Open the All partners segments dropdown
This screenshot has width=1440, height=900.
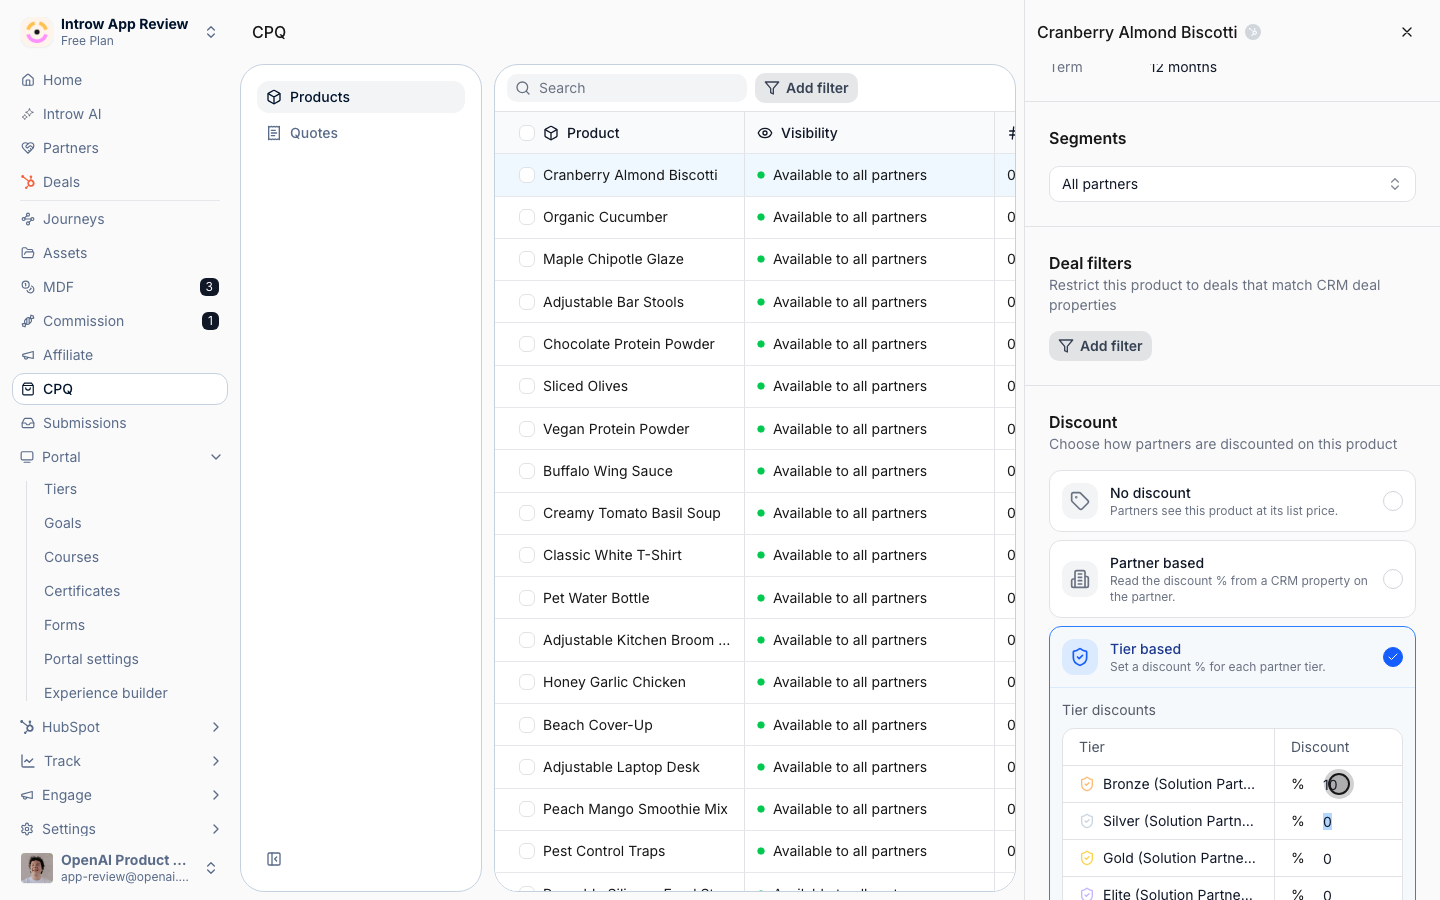click(1232, 184)
